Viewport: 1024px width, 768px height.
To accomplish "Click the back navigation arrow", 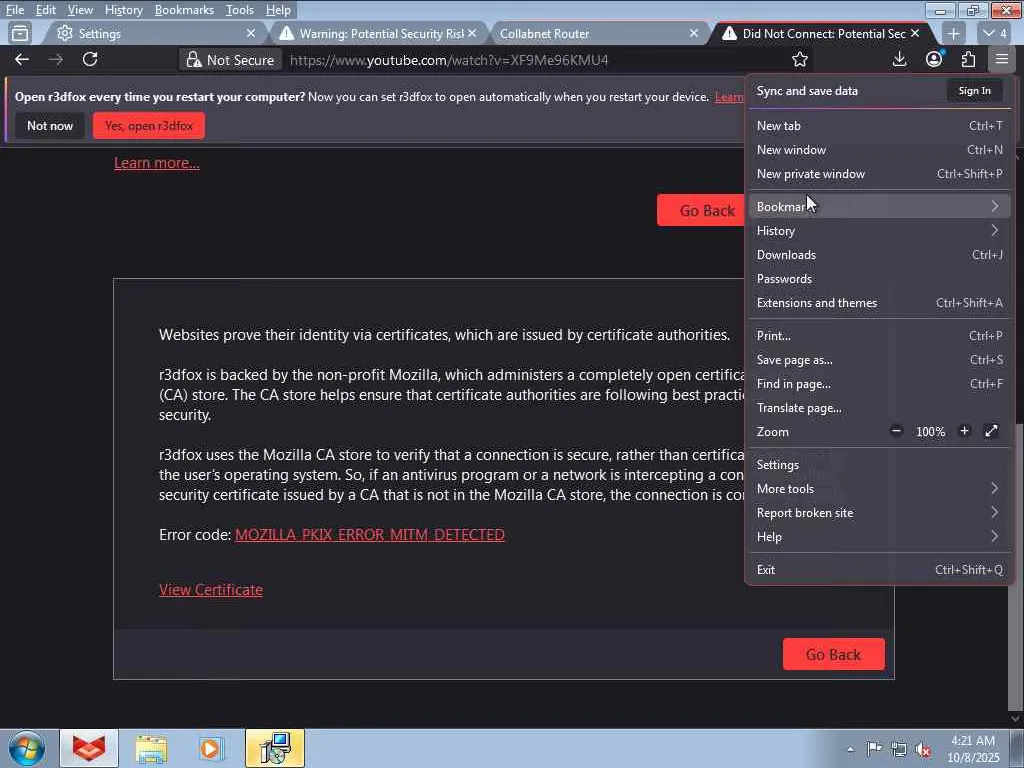I will 22,59.
